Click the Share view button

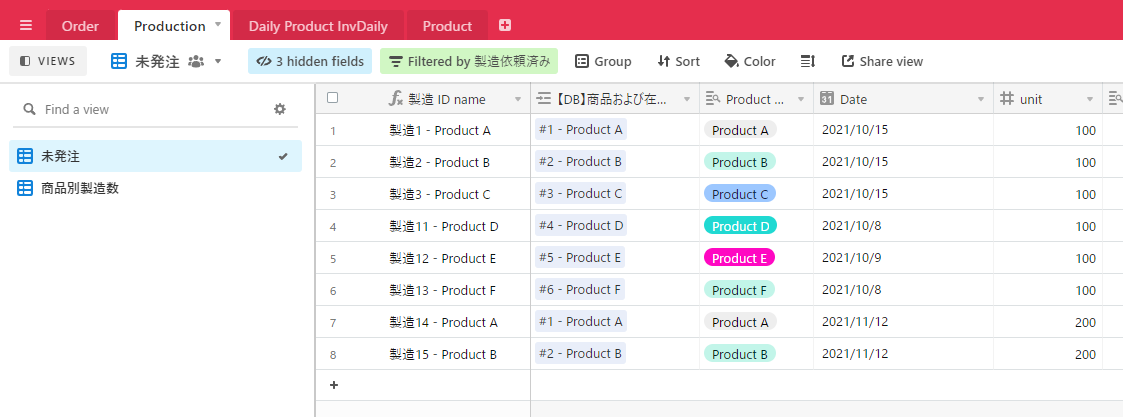(882, 62)
